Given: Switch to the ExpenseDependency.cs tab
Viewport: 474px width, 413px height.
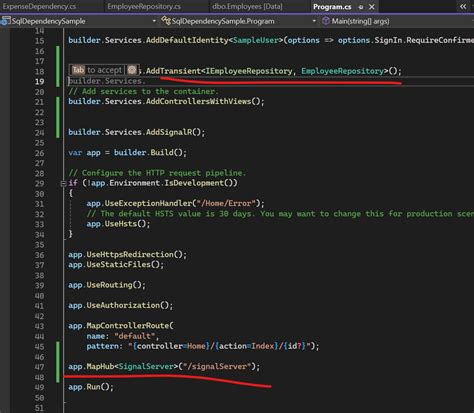Looking at the screenshot, I should 39,6.
